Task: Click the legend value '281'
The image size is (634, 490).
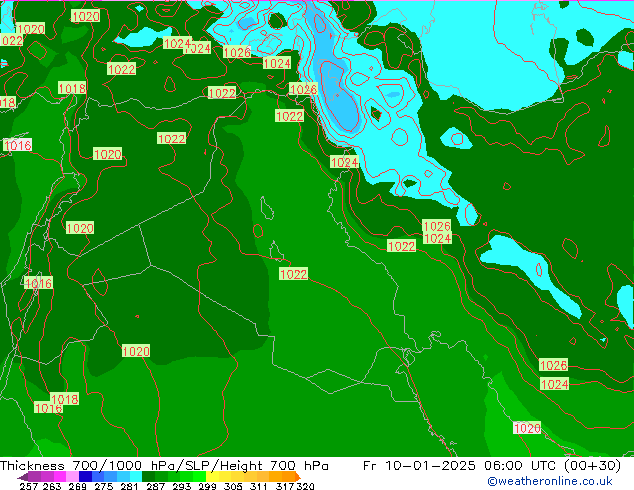Action: pos(129,486)
